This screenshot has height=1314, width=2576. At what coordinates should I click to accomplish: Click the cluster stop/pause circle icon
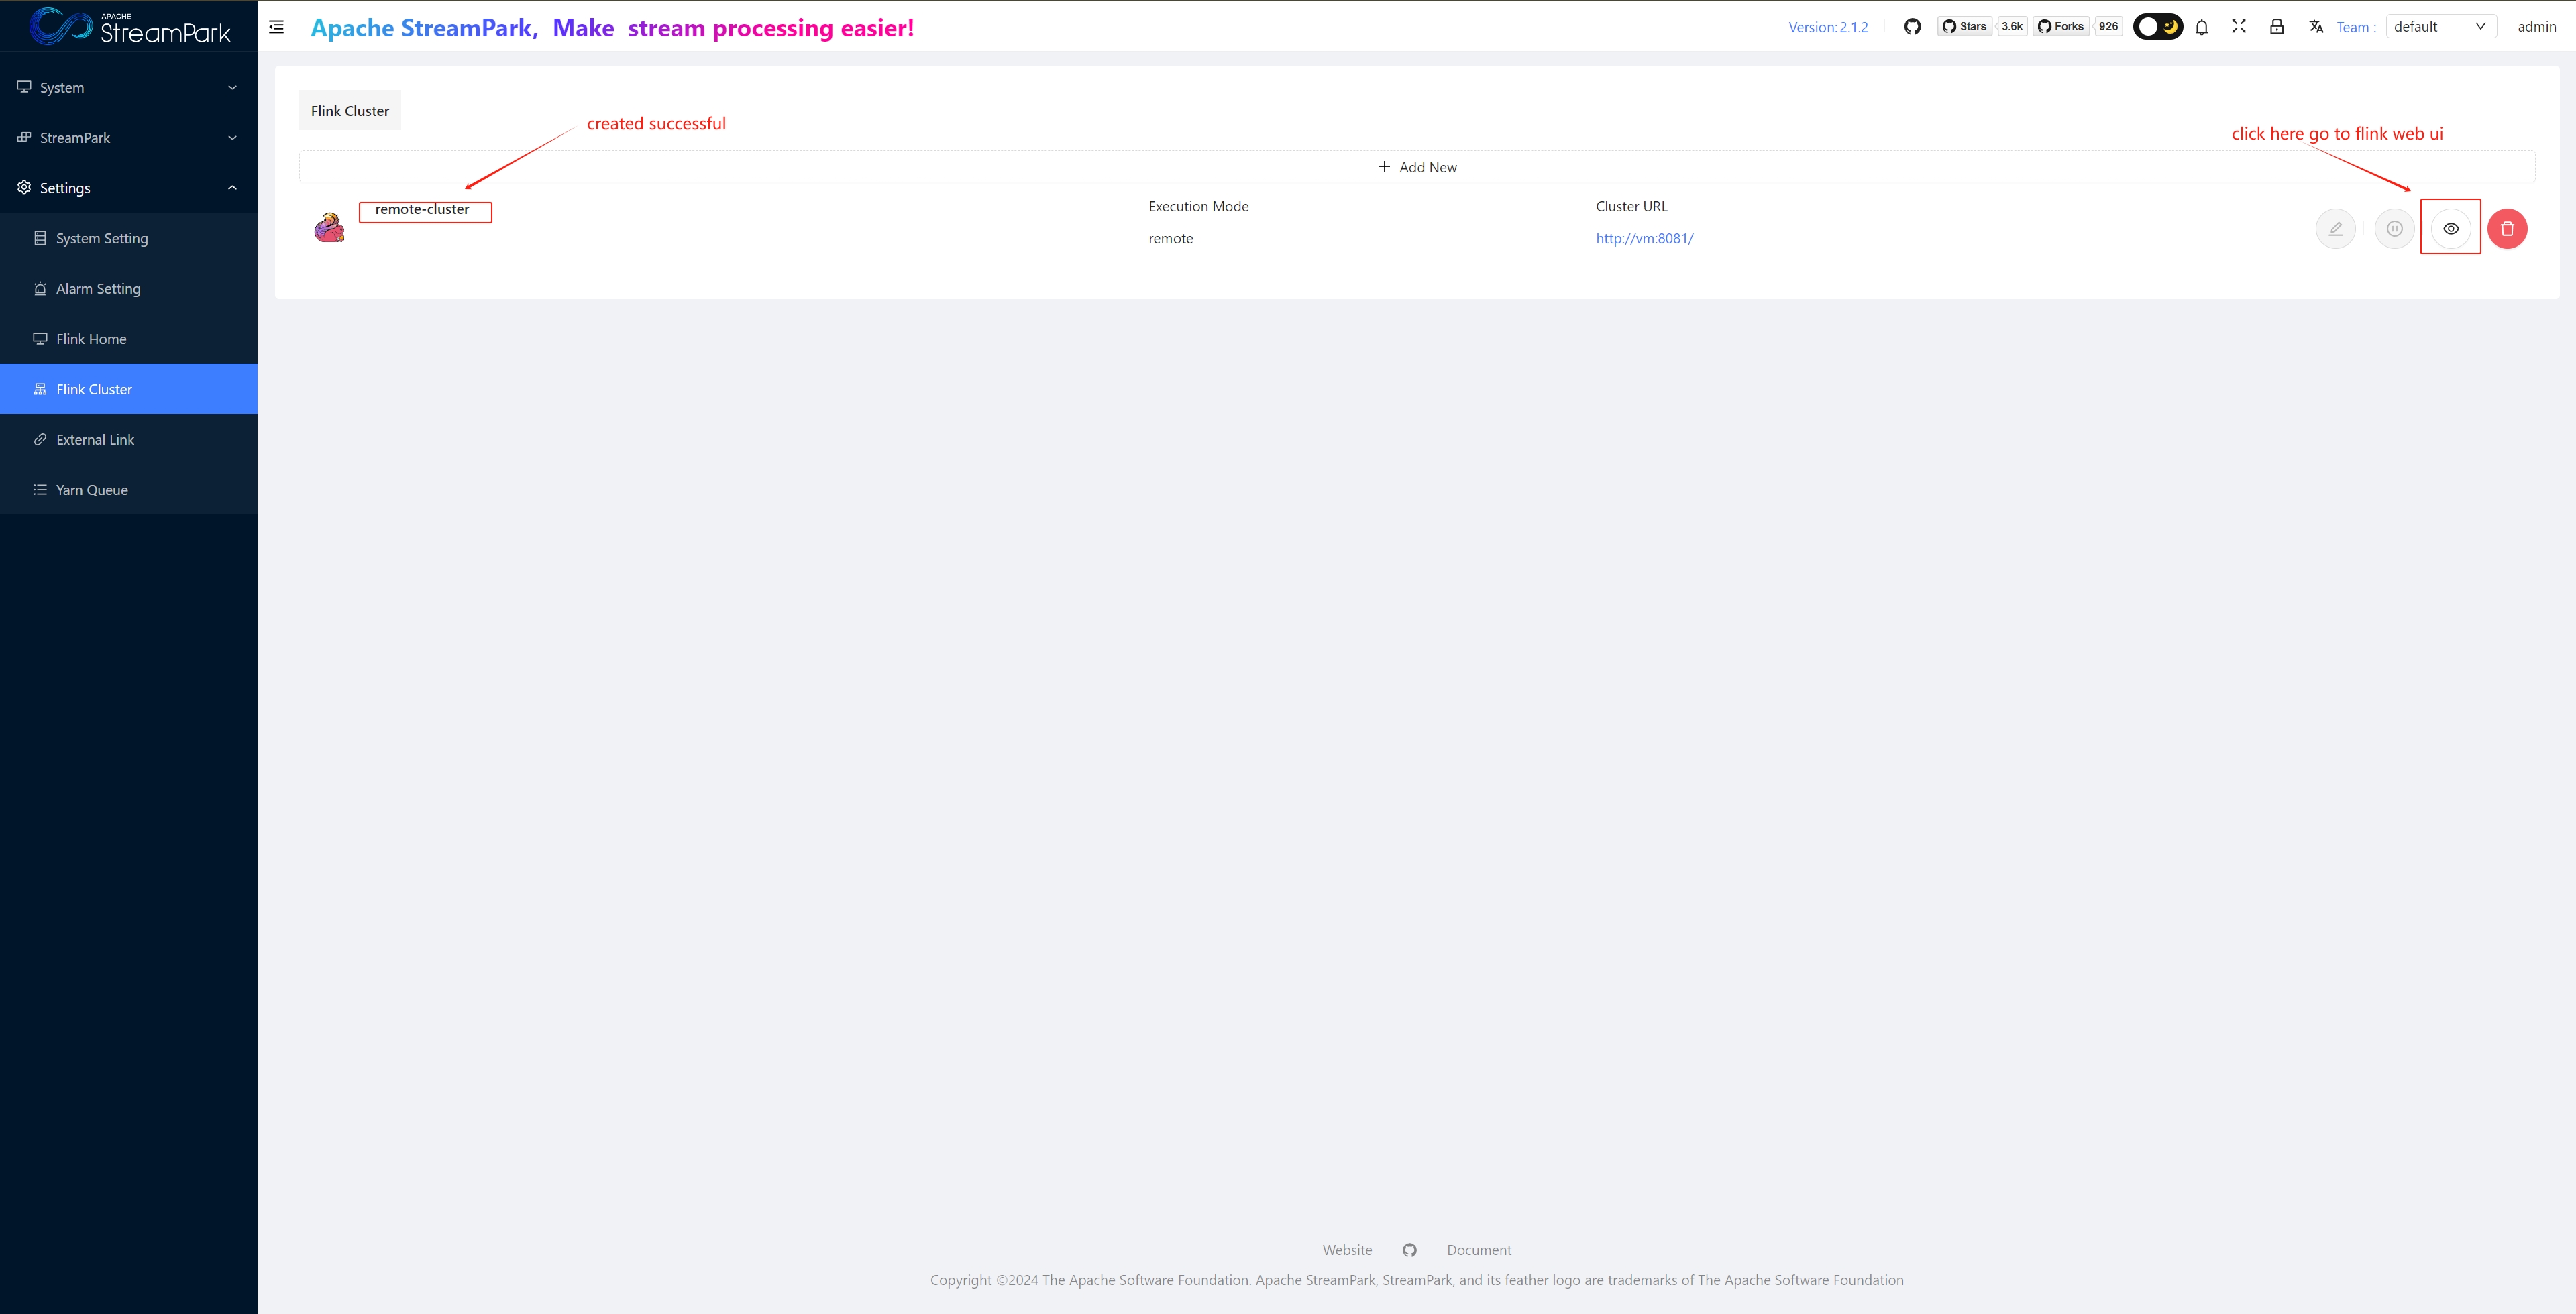click(2394, 229)
